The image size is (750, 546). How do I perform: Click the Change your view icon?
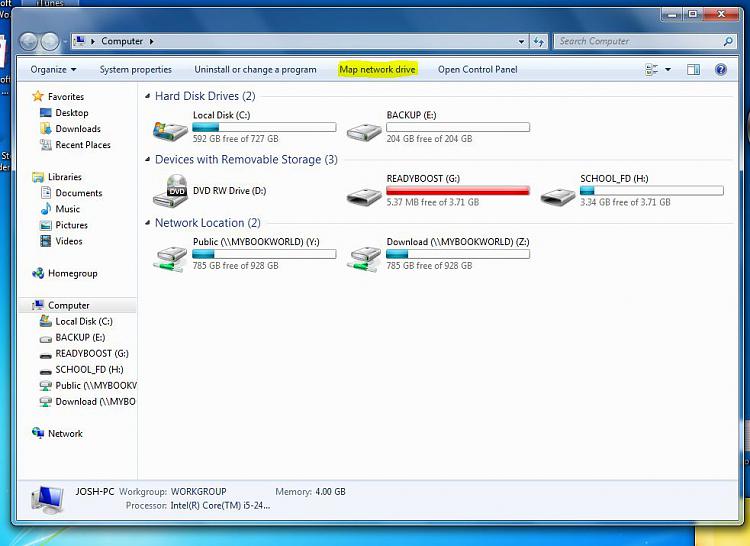(x=651, y=70)
